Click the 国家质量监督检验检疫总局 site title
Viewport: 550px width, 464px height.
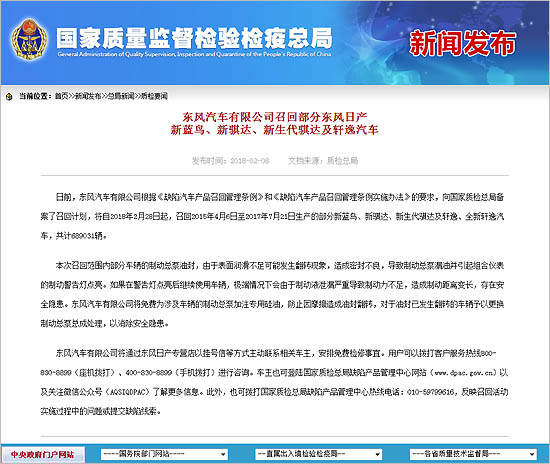click(x=194, y=38)
